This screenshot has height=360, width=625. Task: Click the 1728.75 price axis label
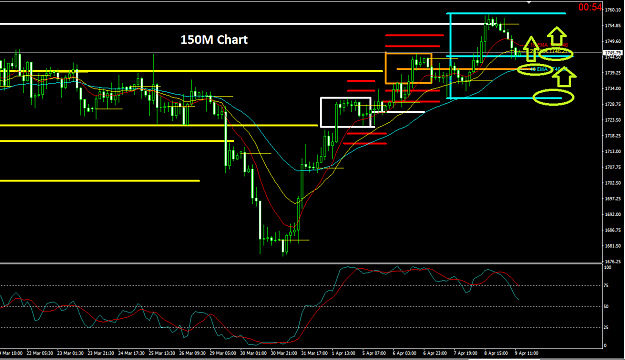(613, 104)
